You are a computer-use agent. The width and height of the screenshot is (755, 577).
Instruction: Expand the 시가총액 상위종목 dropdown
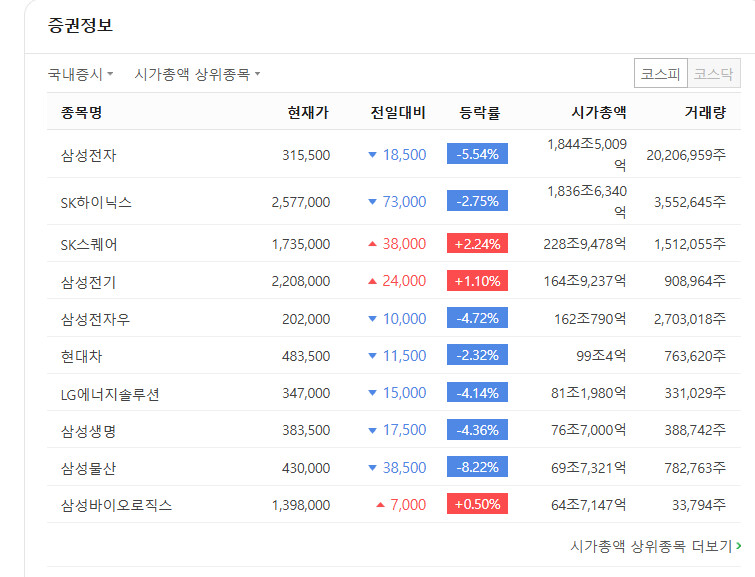pos(197,74)
